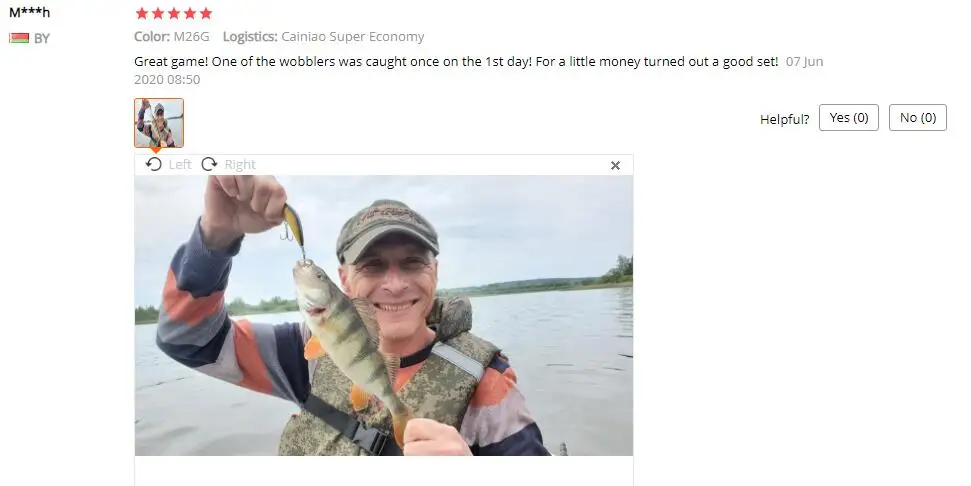Click the review text about wobblers
Image resolution: width=971 pixels, height=486 pixels.
point(456,61)
